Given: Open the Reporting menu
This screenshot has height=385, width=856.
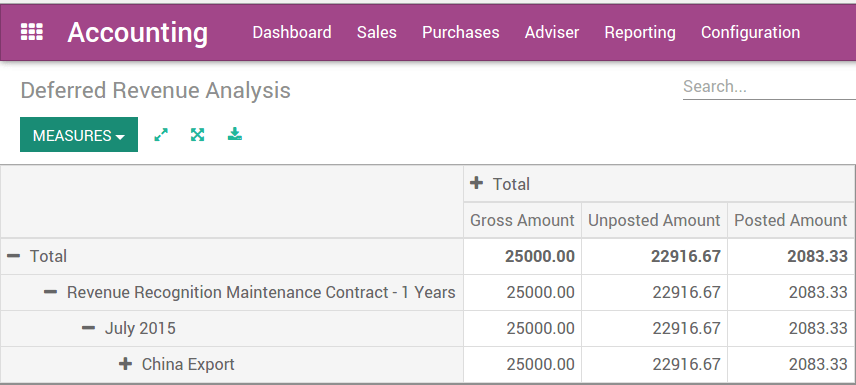Looking at the screenshot, I should (640, 32).
